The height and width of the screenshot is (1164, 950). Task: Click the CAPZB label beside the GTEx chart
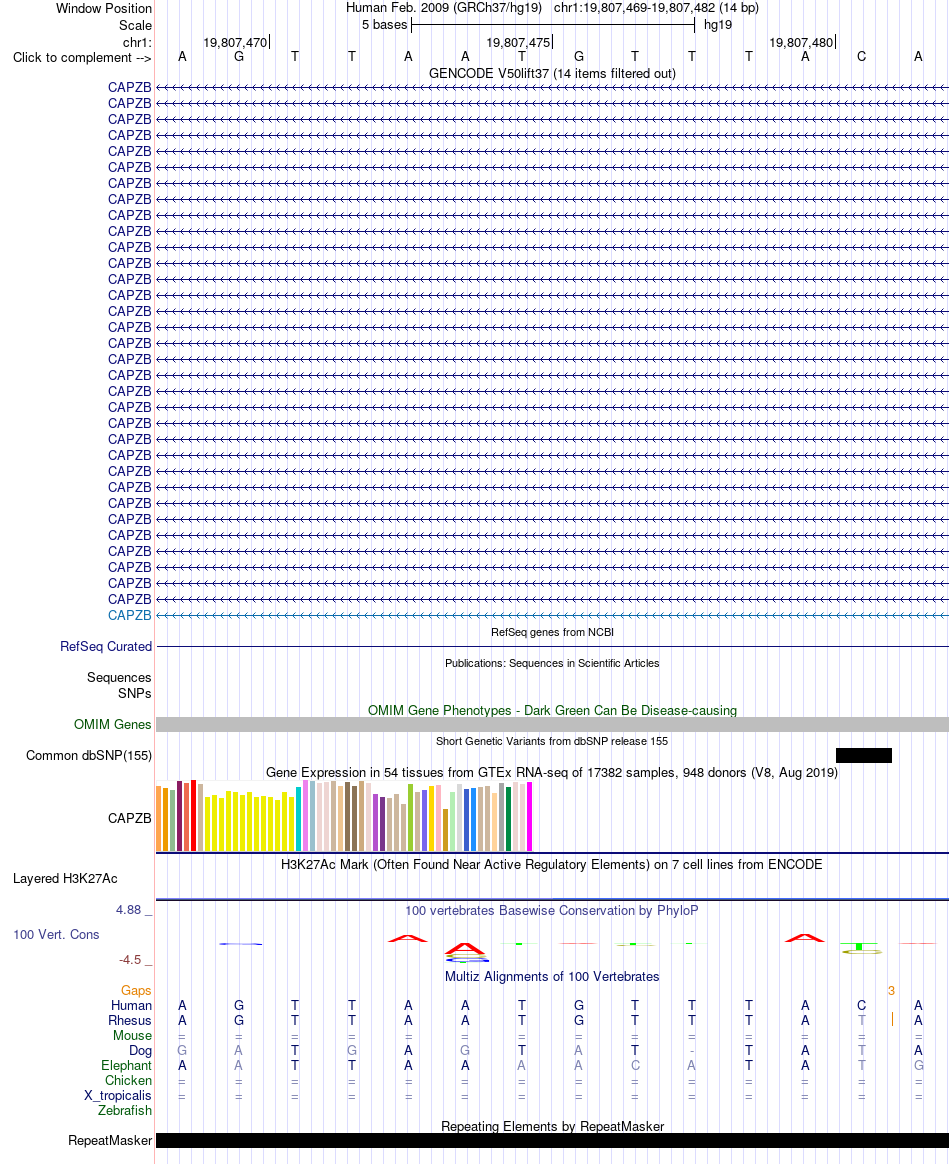click(129, 818)
